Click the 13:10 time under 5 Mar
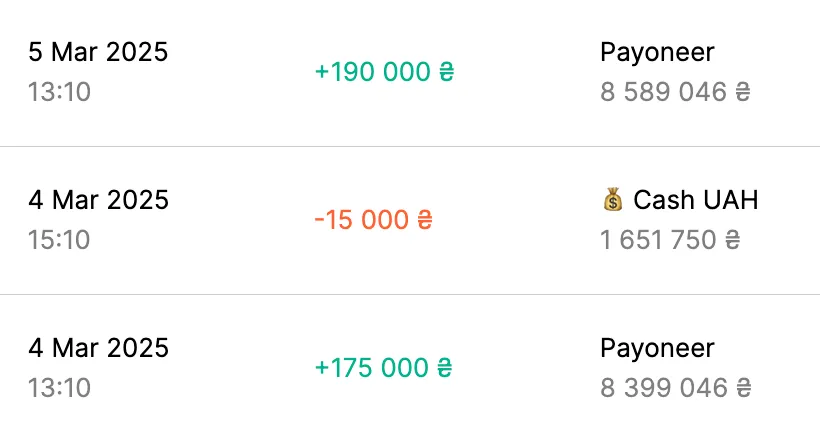Screen dimensions: 820x440 coord(59,92)
